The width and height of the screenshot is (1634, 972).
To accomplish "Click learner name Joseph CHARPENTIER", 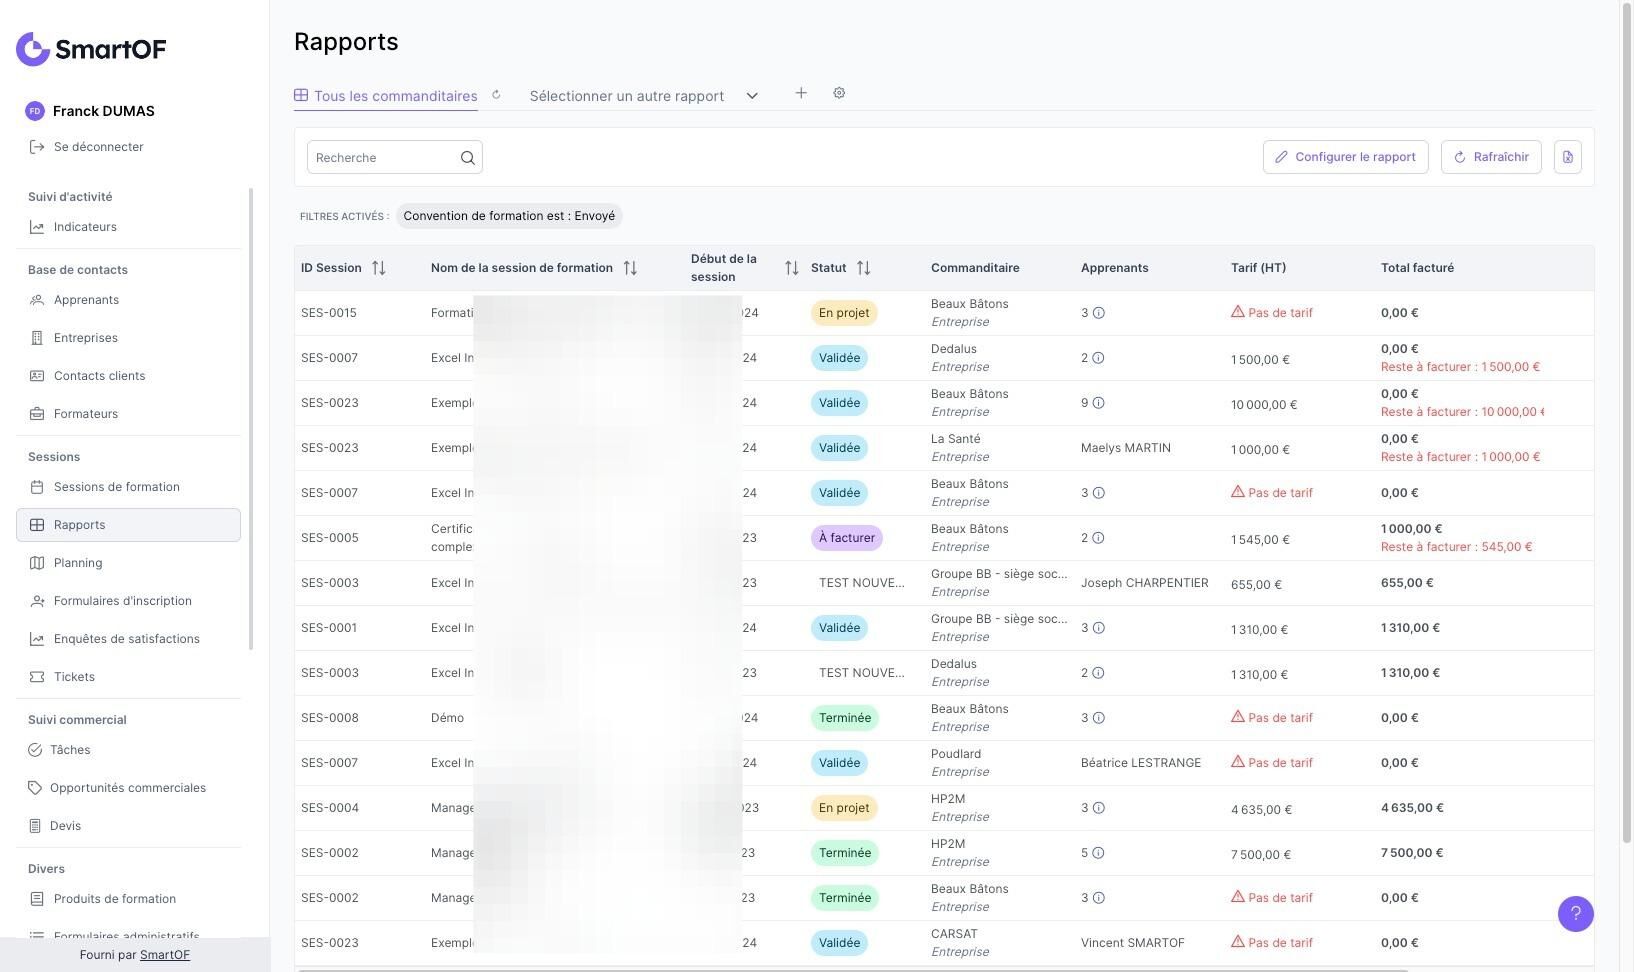I will (x=1145, y=583).
